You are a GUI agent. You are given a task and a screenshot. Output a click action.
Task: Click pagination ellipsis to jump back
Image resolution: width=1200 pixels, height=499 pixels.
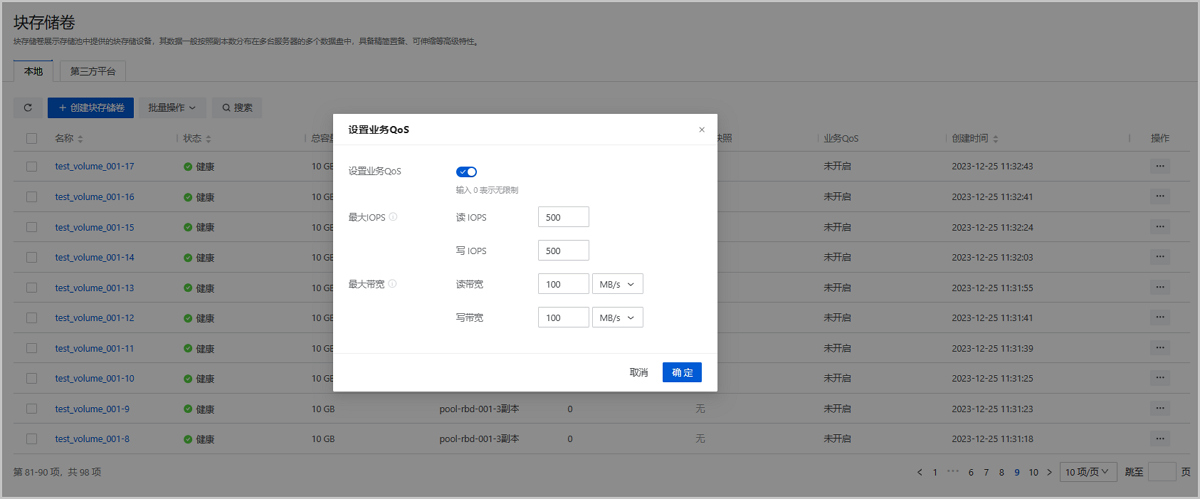click(953, 471)
